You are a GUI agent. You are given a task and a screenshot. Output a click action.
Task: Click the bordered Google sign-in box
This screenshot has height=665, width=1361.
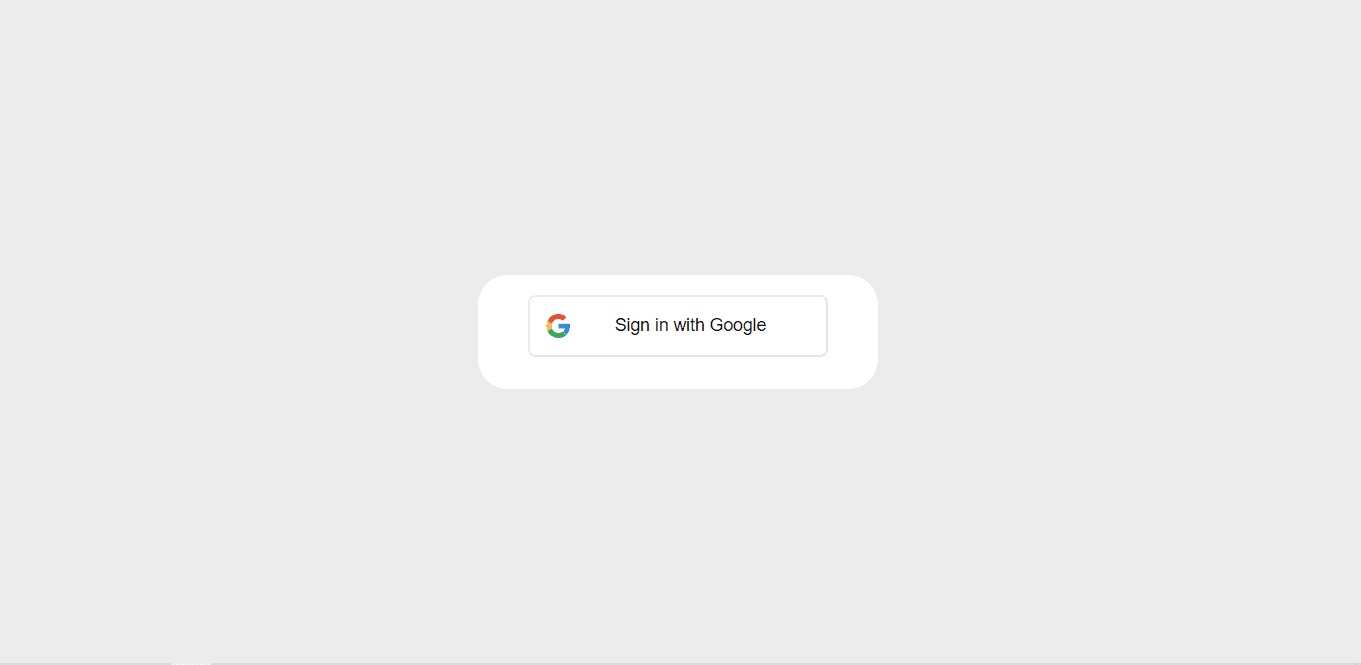click(x=678, y=326)
